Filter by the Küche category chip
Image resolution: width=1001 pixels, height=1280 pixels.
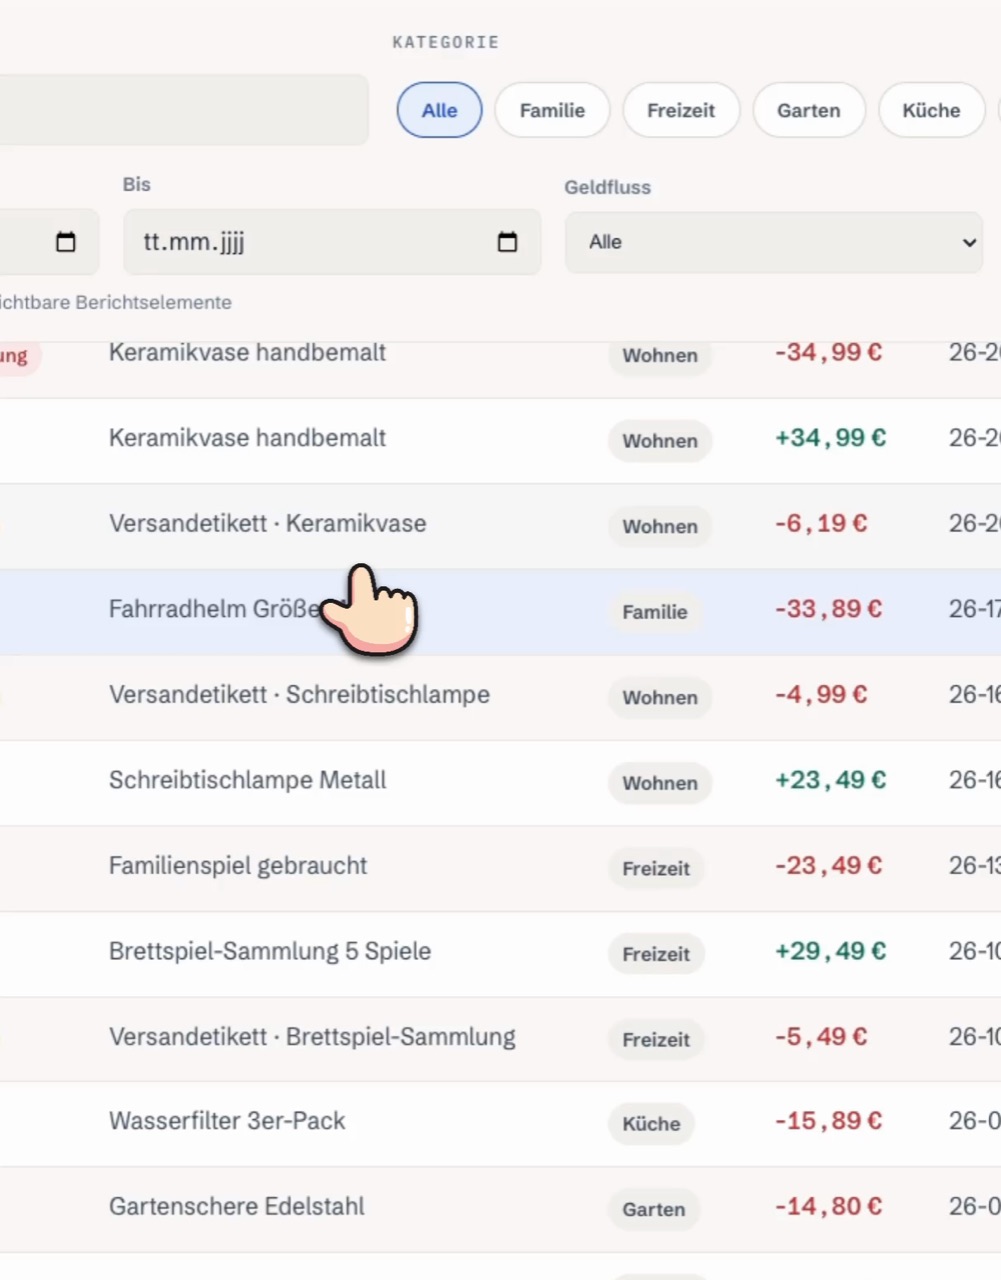point(931,110)
